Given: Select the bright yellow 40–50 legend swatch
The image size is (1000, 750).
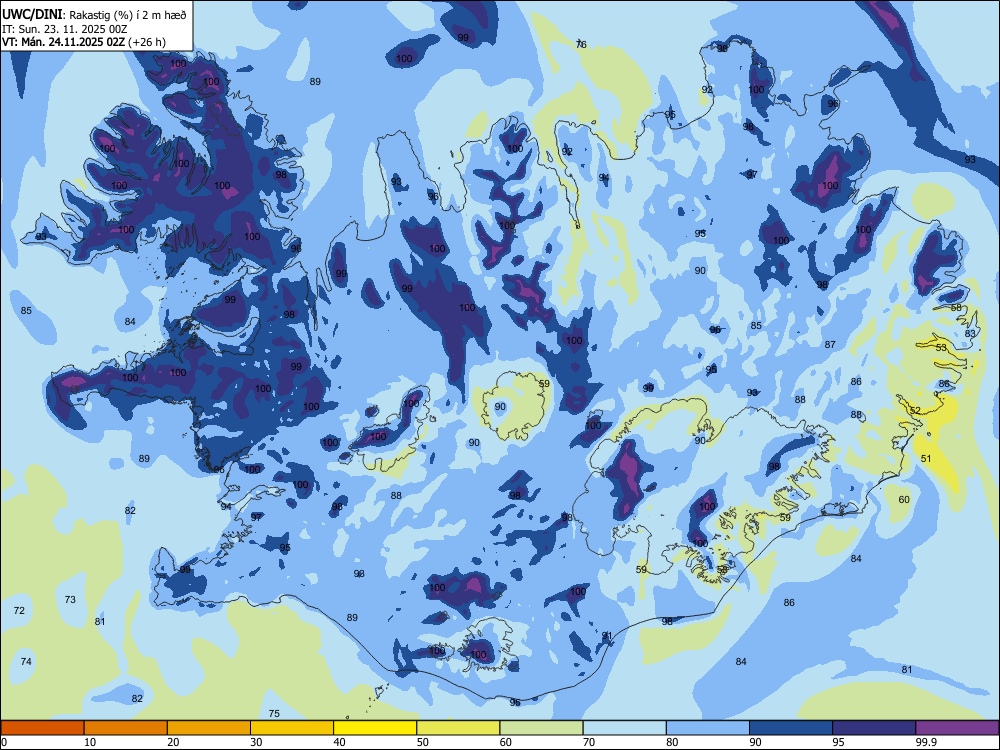Looking at the screenshot, I should 375,728.
